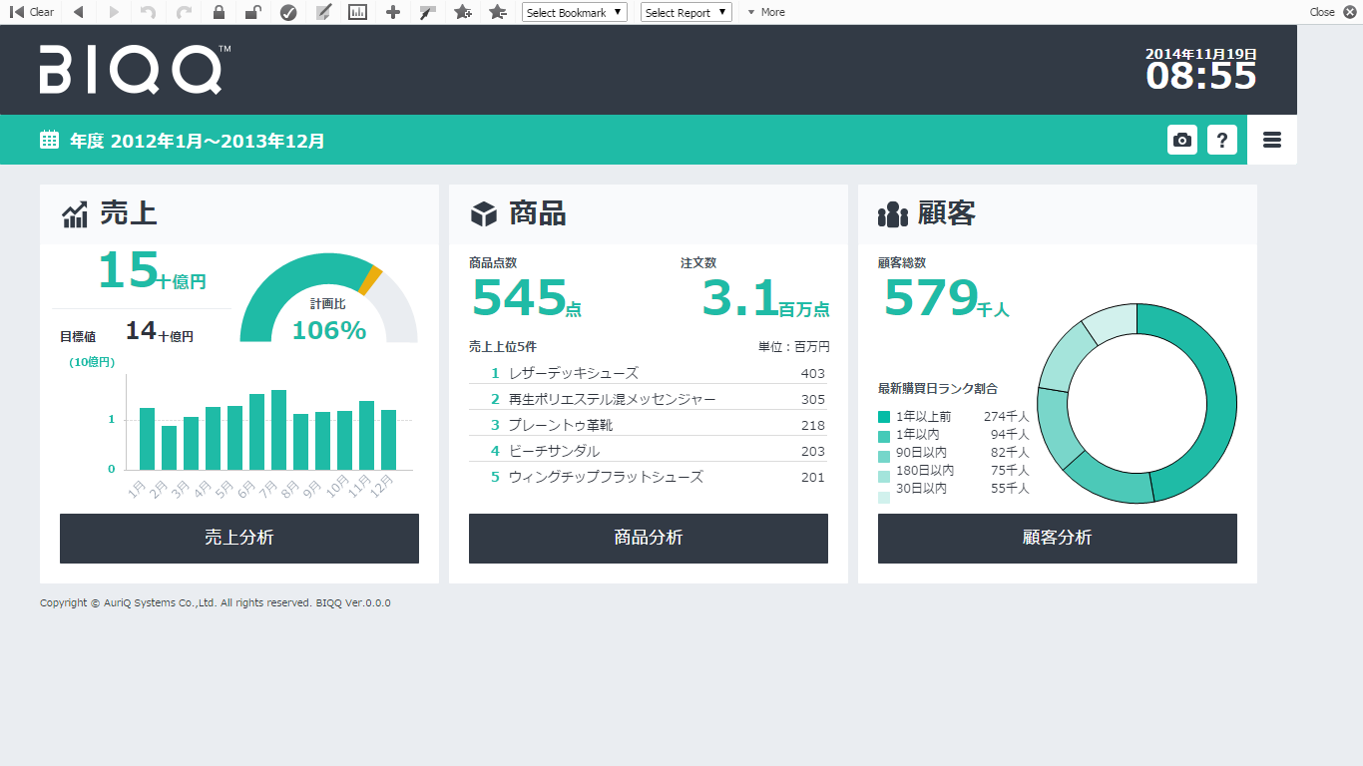The height and width of the screenshot is (766, 1363).
Task: Click the 1年以上前 legend color swatch
Action: (884, 417)
